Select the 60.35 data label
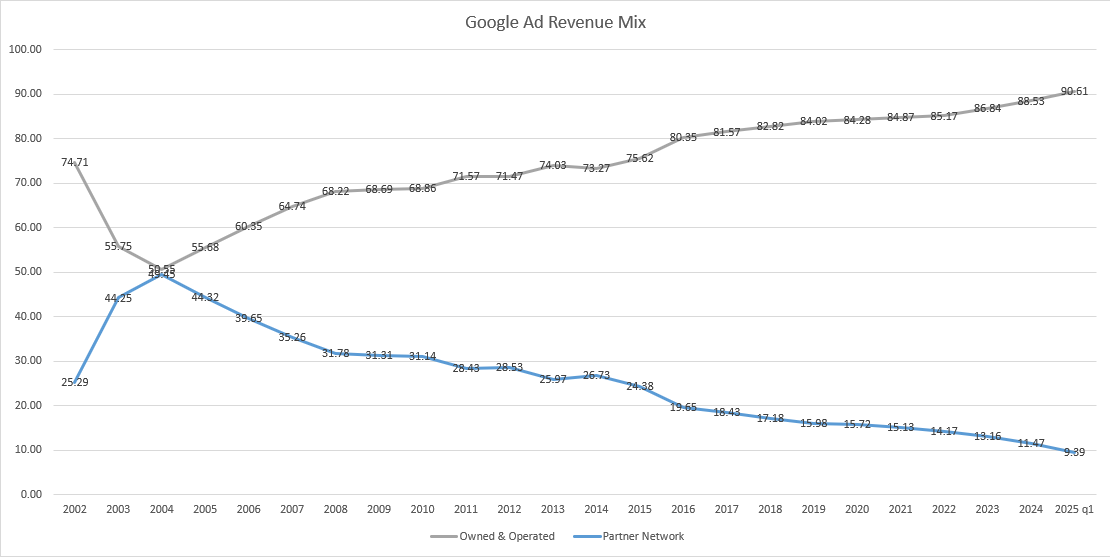1110x557 pixels. (x=248, y=226)
